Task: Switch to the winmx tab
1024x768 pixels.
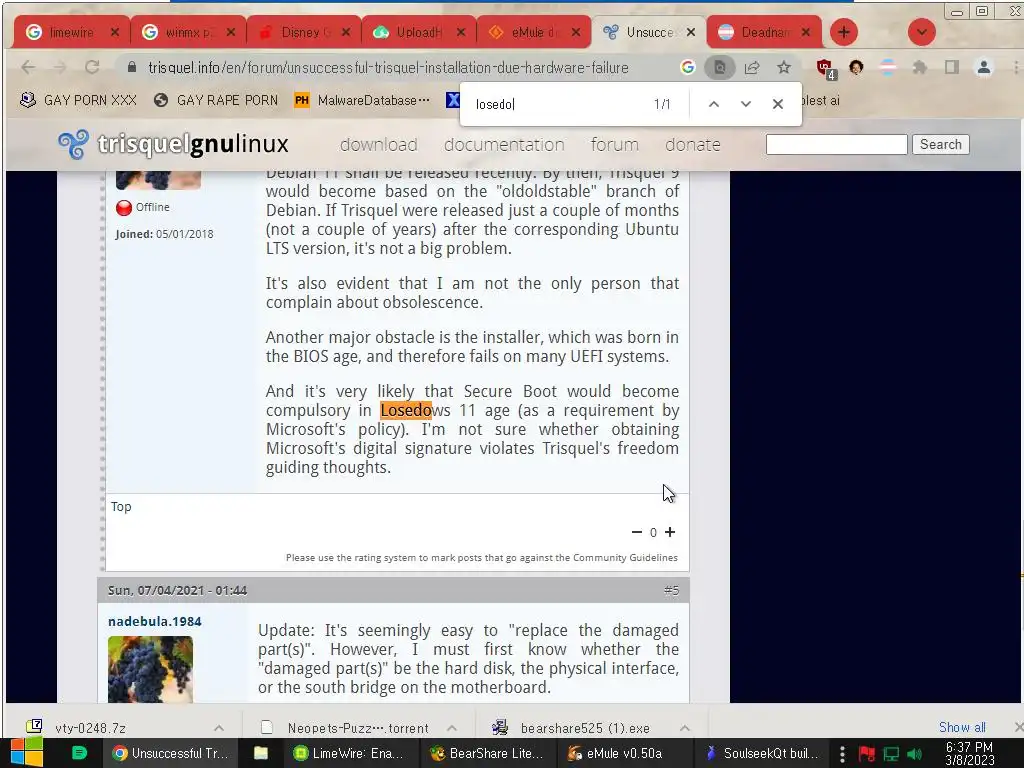Action: point(188,32)
